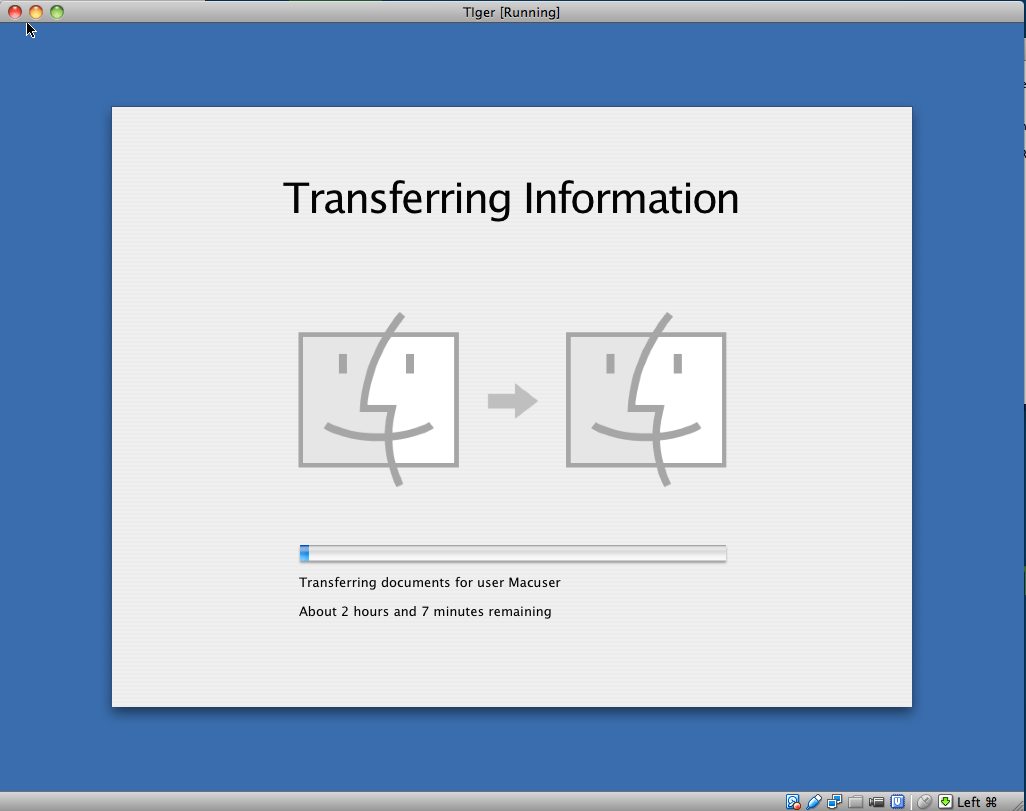Zoom the Tiger VM window with green button
The height and width of the screenshot is (811, 1026).
coord(57,12)
